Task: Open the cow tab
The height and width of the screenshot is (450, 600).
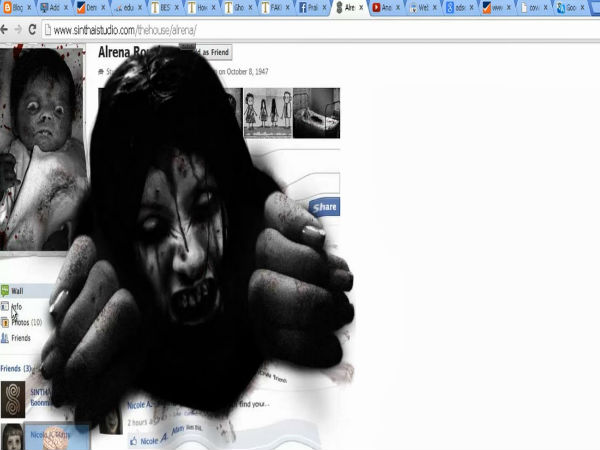Action: click(x=534, y=7)
